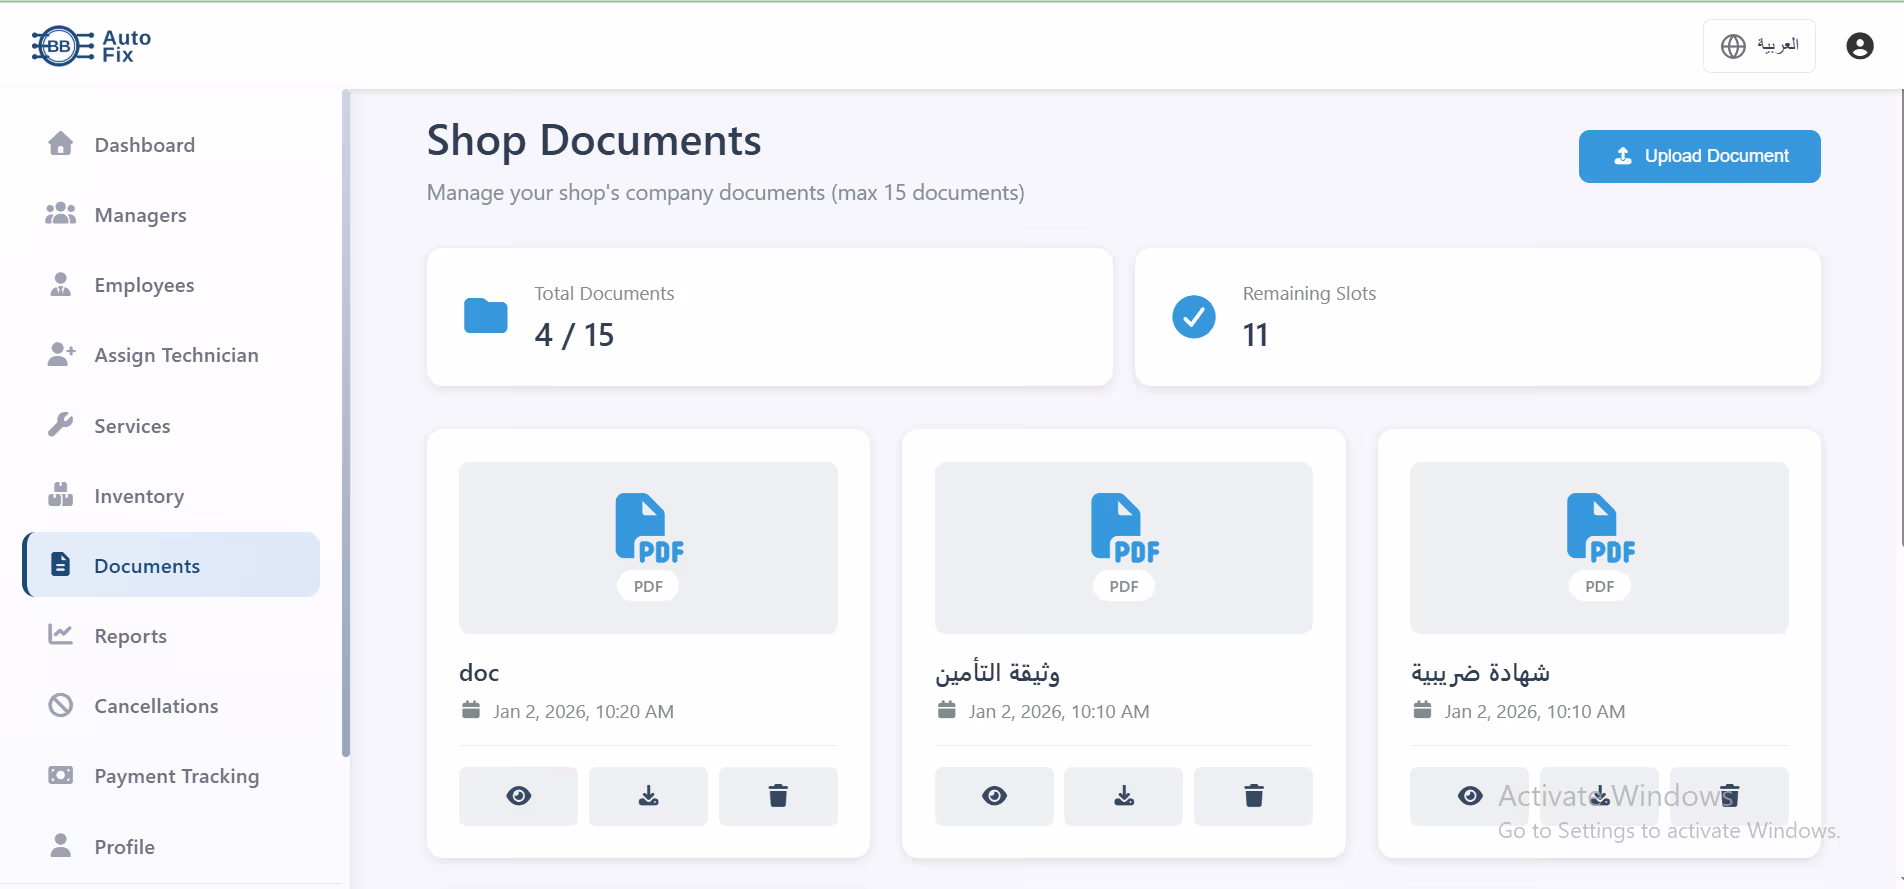Click the Services wrench icon
1904x889 pixels.
pos(61,425)
